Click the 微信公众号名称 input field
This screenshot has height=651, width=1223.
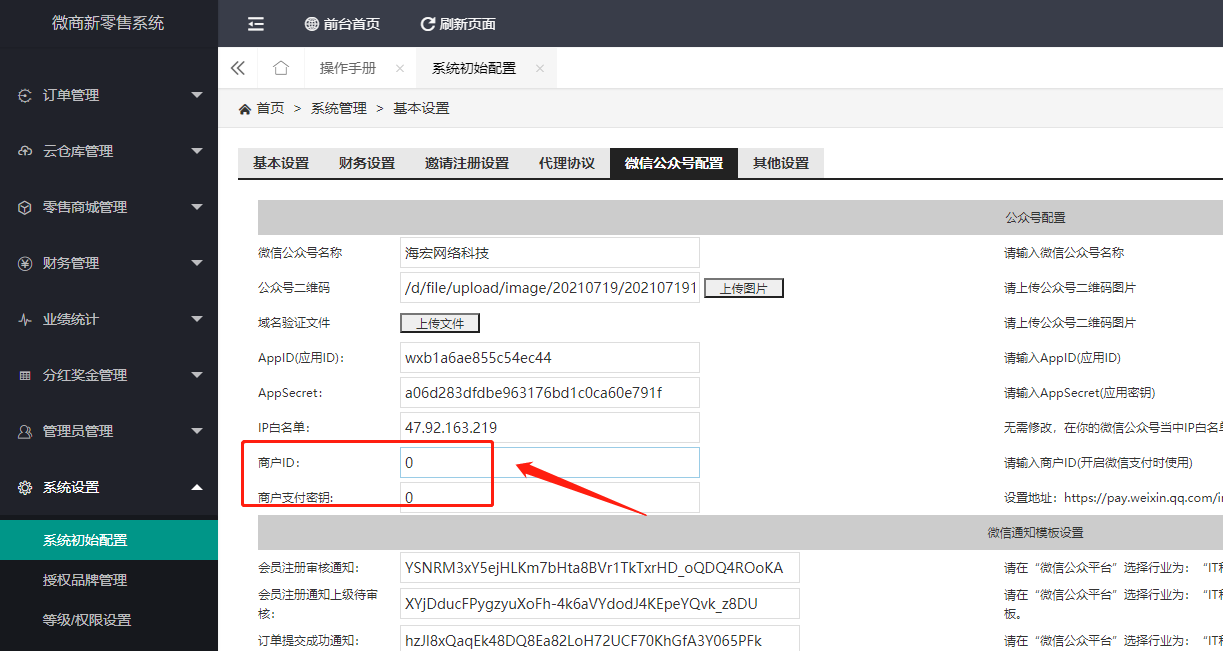(550, 253)
